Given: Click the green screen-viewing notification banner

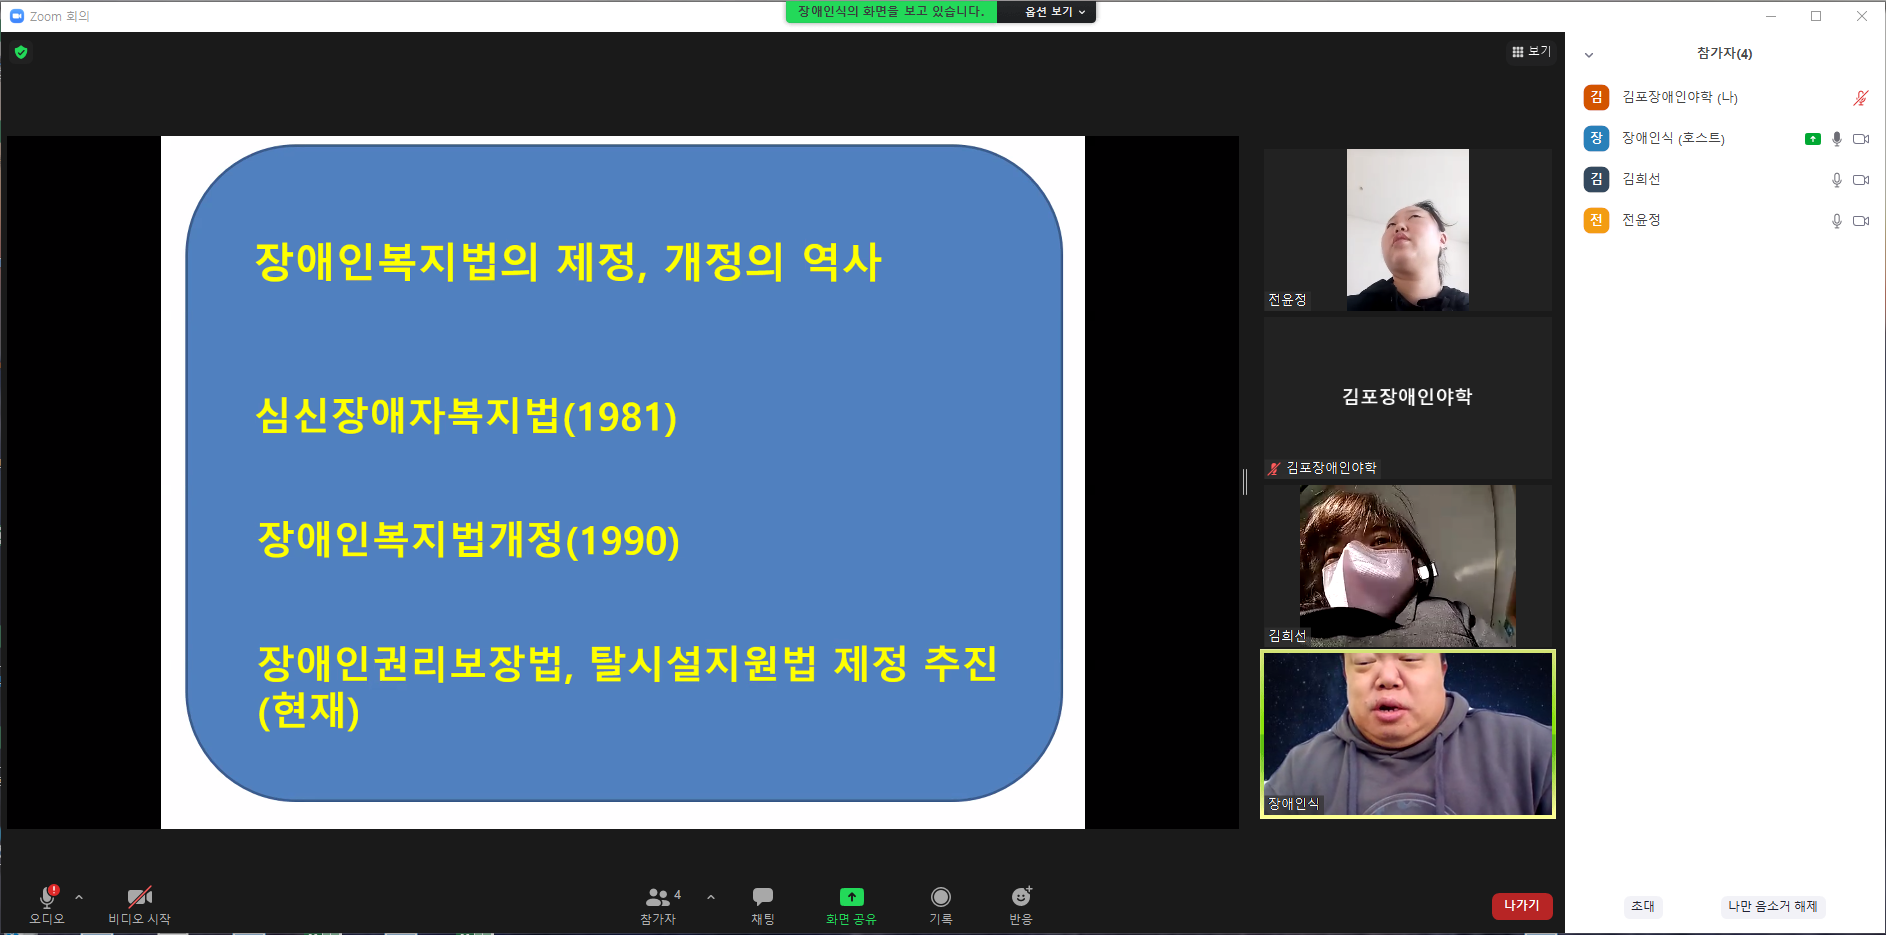Looking at the screenshot, I should point(890,12).
